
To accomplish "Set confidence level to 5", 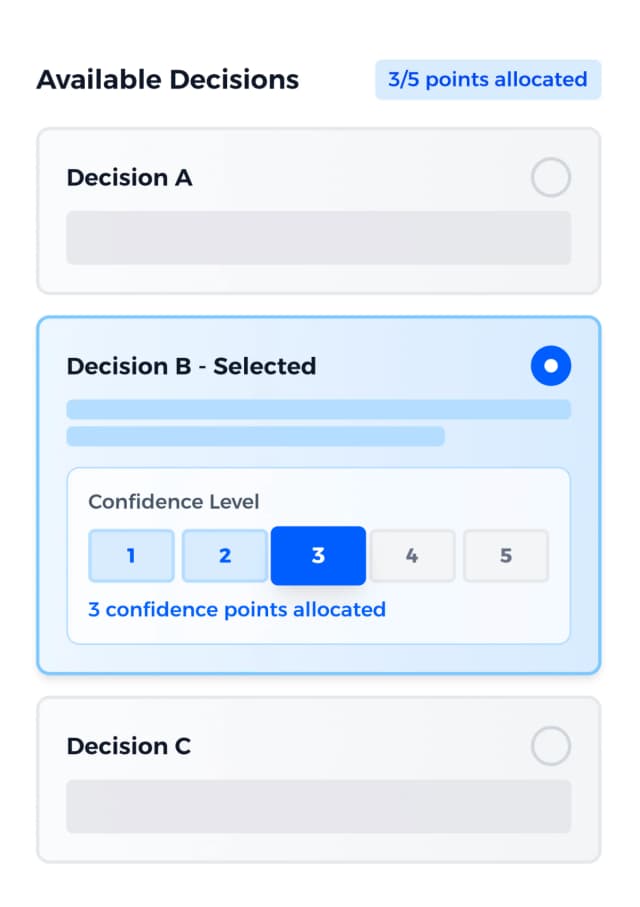I will tap(506, 555).
